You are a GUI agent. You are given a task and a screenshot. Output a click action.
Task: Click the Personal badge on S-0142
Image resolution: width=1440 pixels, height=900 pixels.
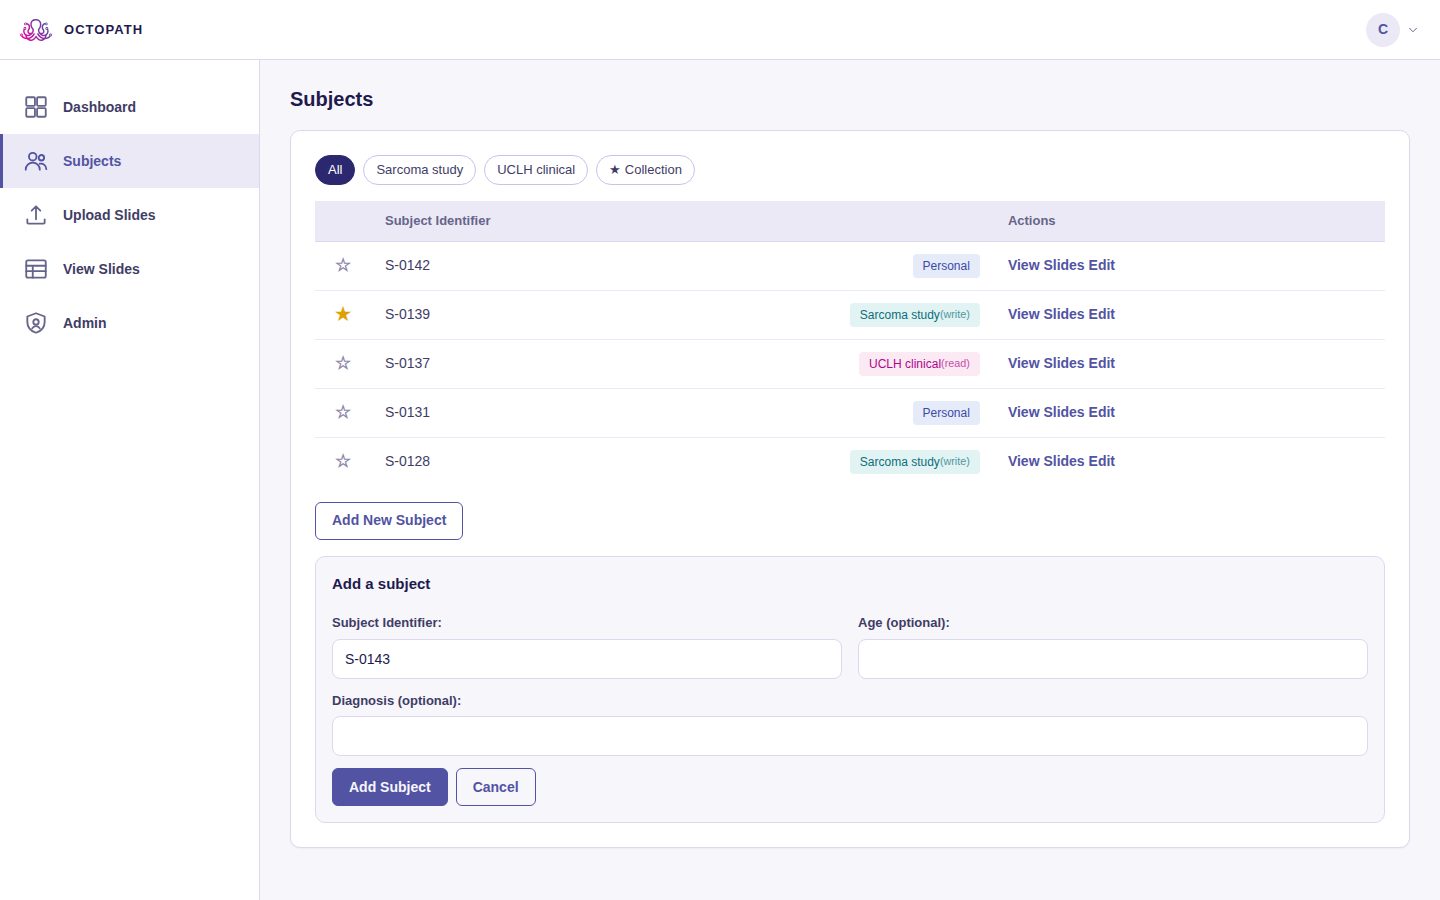point(946,266)
